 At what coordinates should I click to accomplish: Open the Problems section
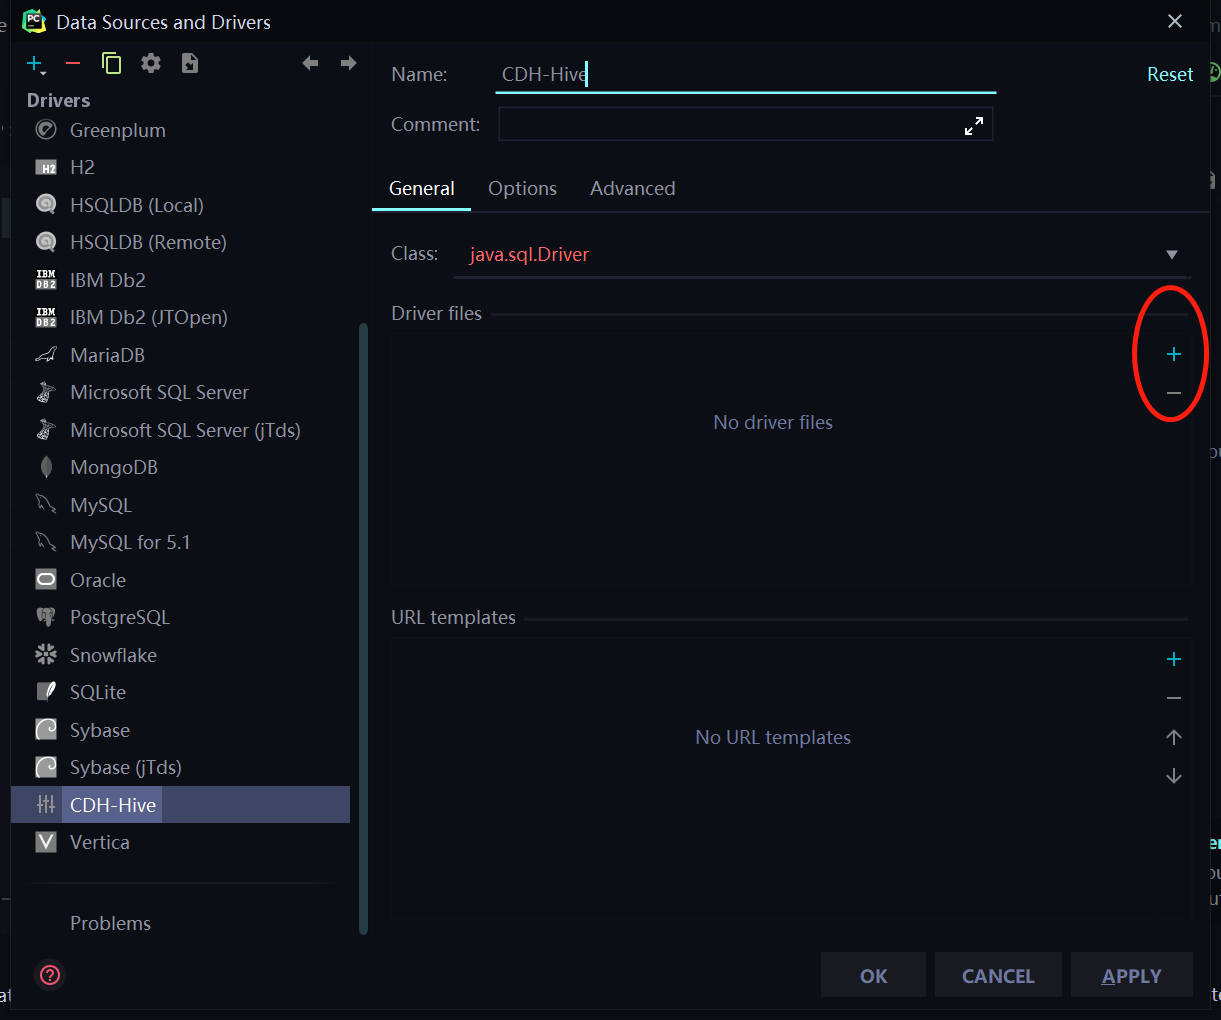click(x=110, y=923)
